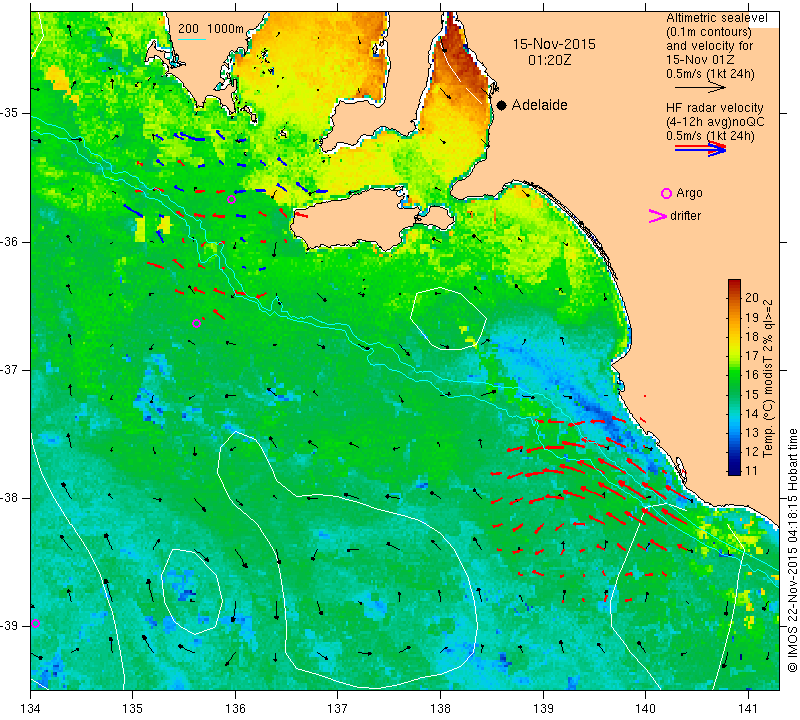Click the color bar tick label 18
This screenshot has height=720, width=800.
click(x=752, y=336)
